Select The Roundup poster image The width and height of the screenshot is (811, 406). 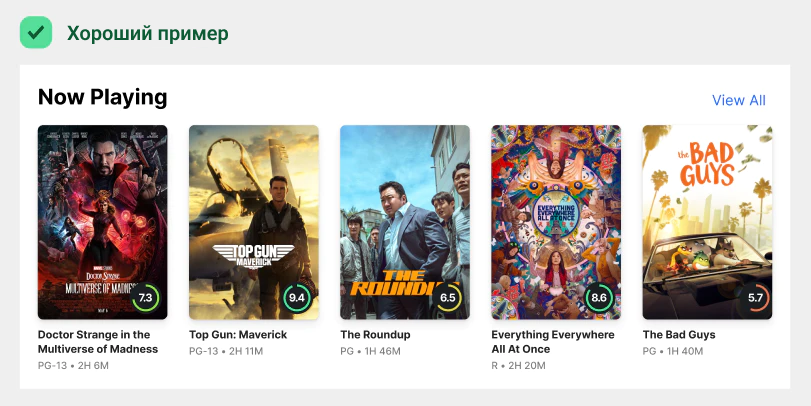click(405, 222)
